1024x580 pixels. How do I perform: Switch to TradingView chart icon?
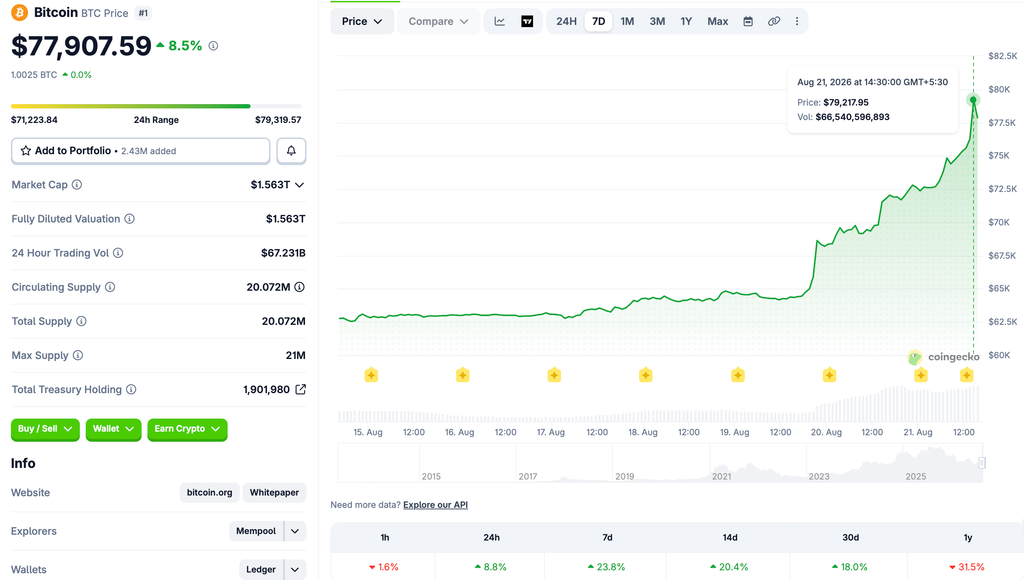point(527,22)
